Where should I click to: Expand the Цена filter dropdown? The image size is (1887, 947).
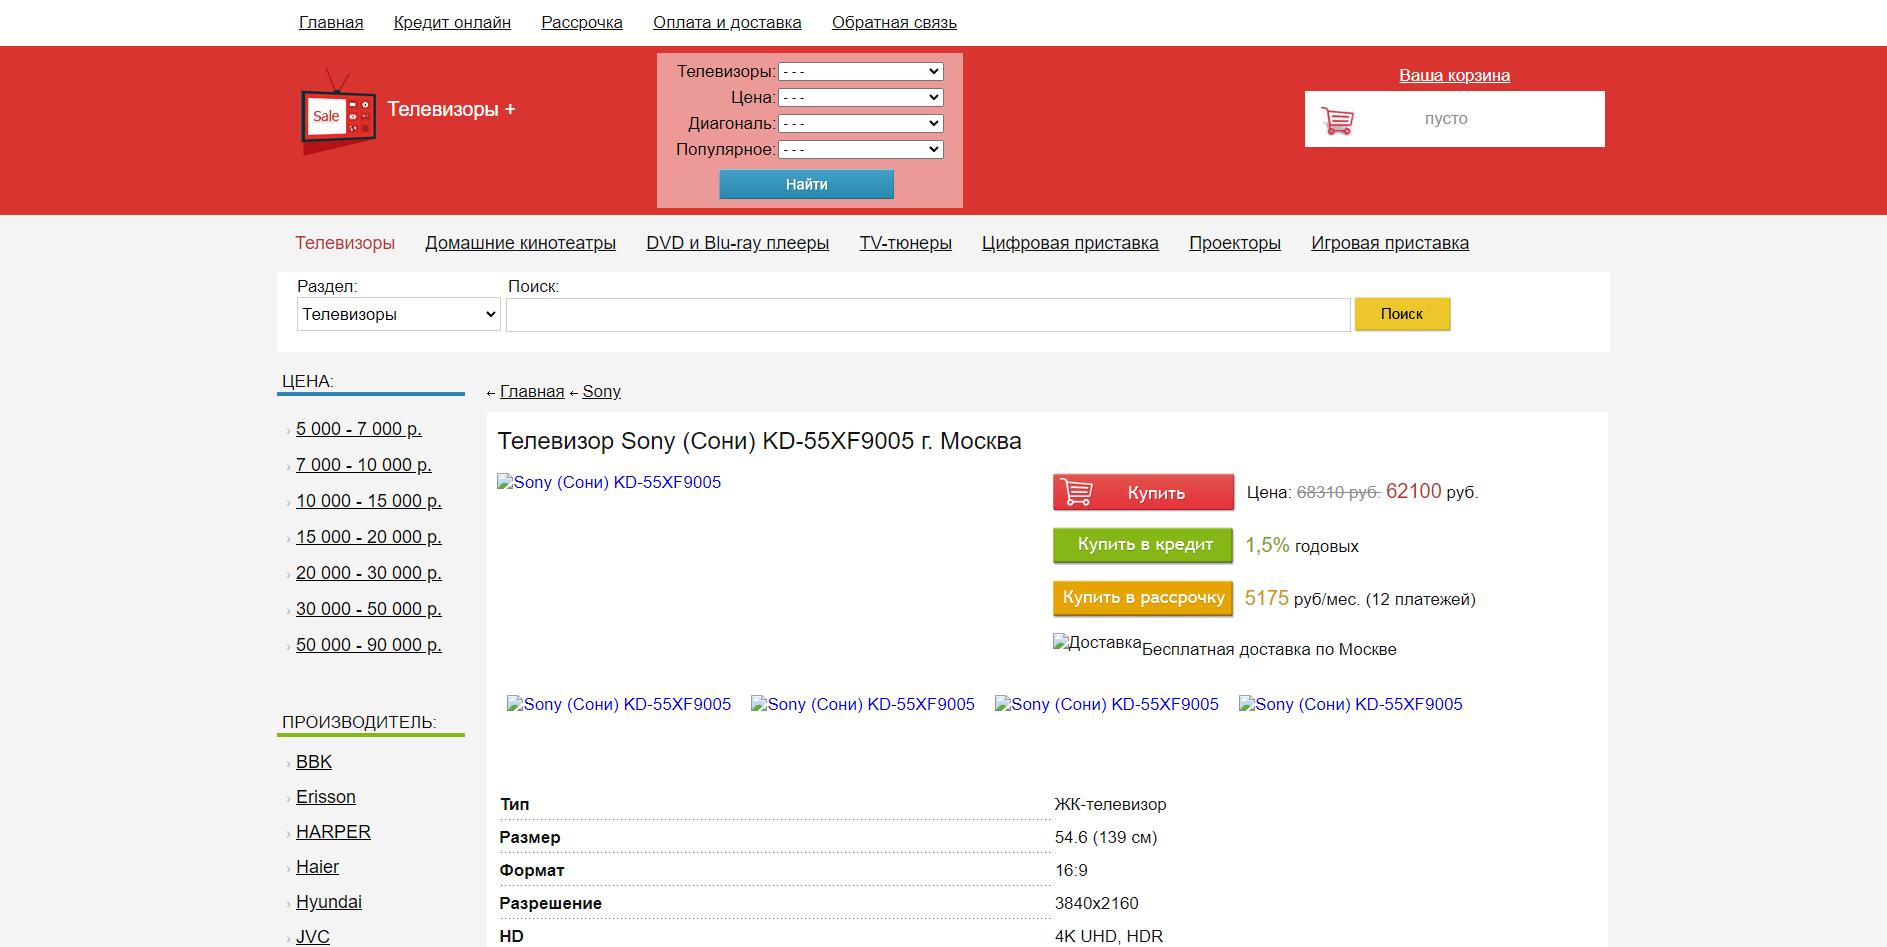pos(861,98)
